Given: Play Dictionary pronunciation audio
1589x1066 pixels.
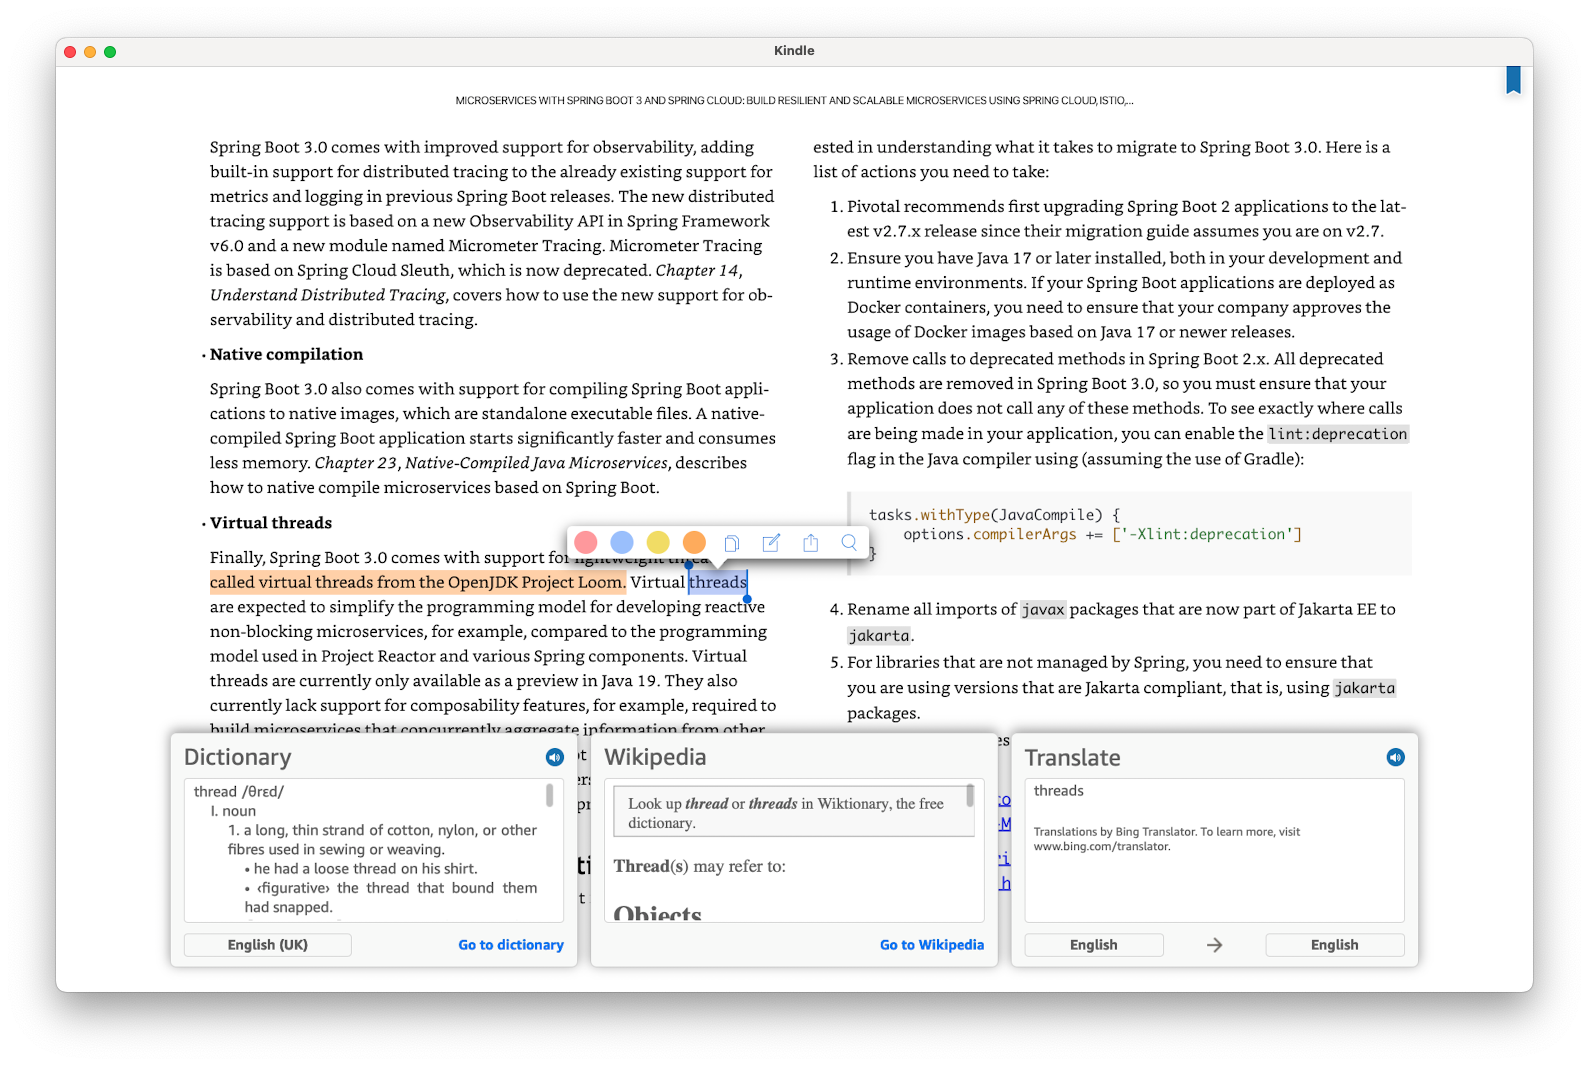Looking at the screenshot, I should pos(555,757).
